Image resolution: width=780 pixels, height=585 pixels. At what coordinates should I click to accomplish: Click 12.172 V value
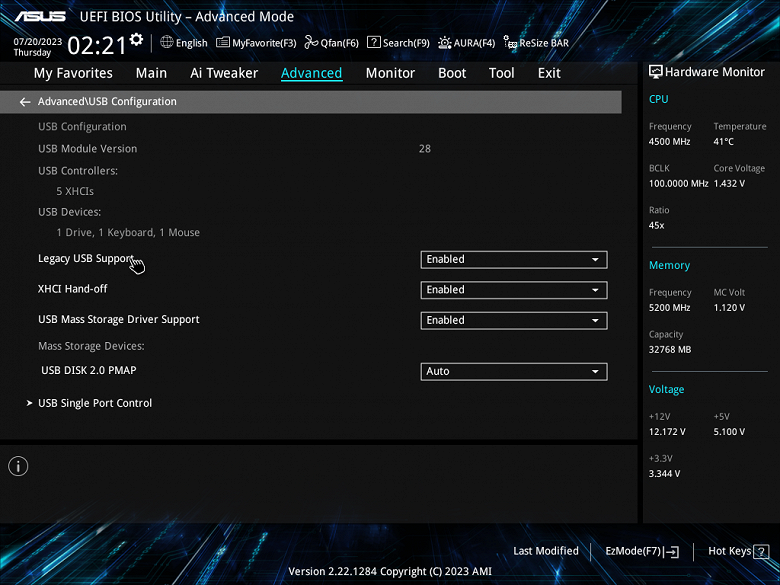pos(667,432)
